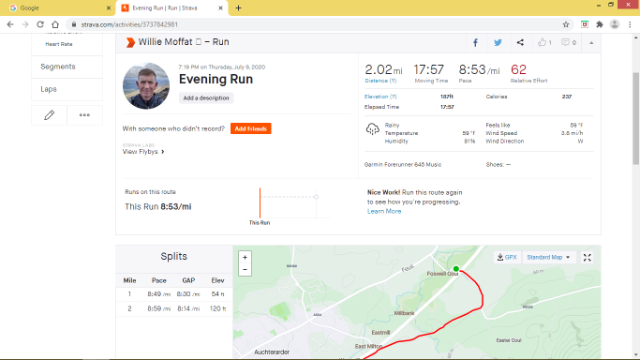Zoom out on the map
The image size is (640, 360).
(x=245, y=270)
